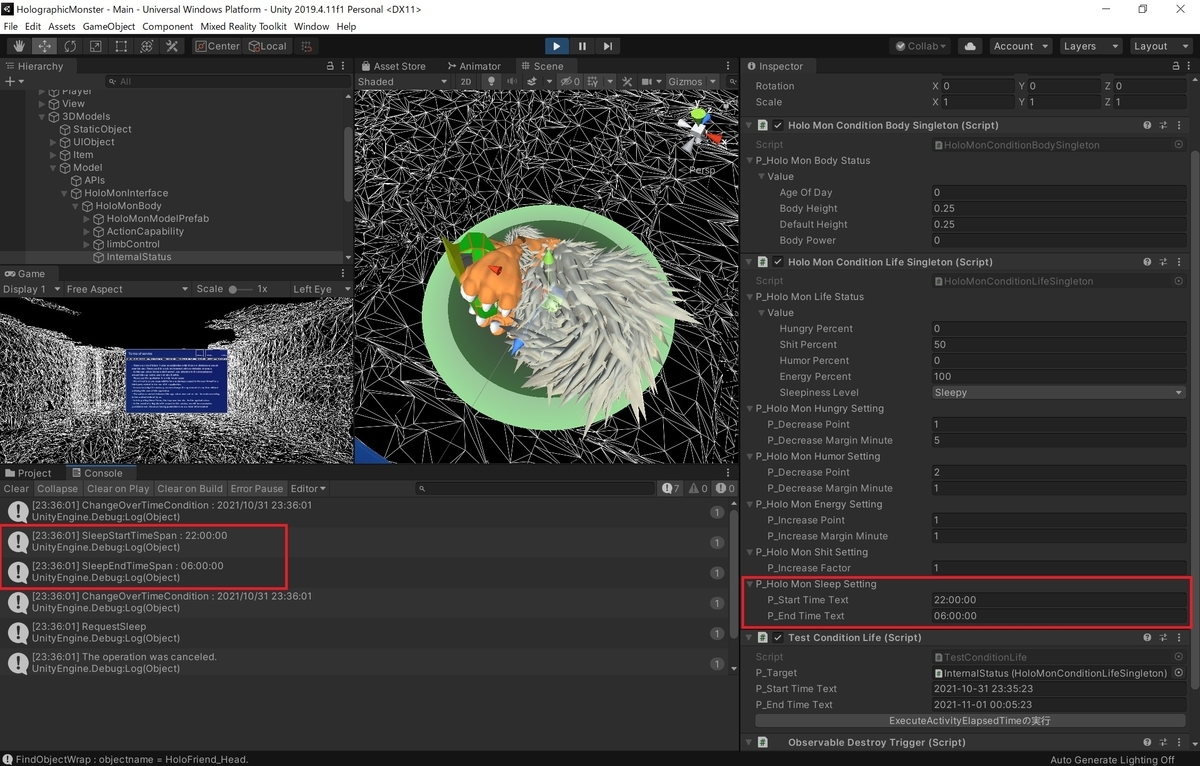Adjust the Game view Scale slider

tap(241, 289)
